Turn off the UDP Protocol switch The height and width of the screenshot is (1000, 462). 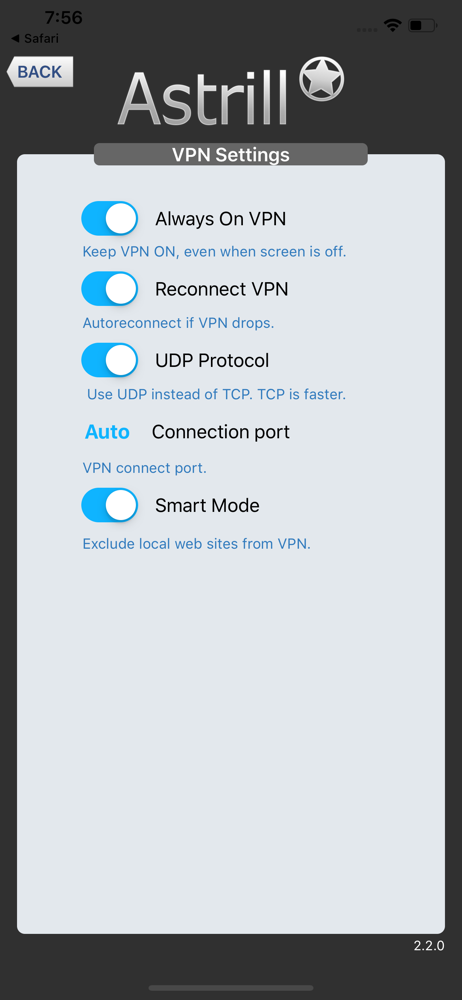pyautogui.click(x=110, y=360)
